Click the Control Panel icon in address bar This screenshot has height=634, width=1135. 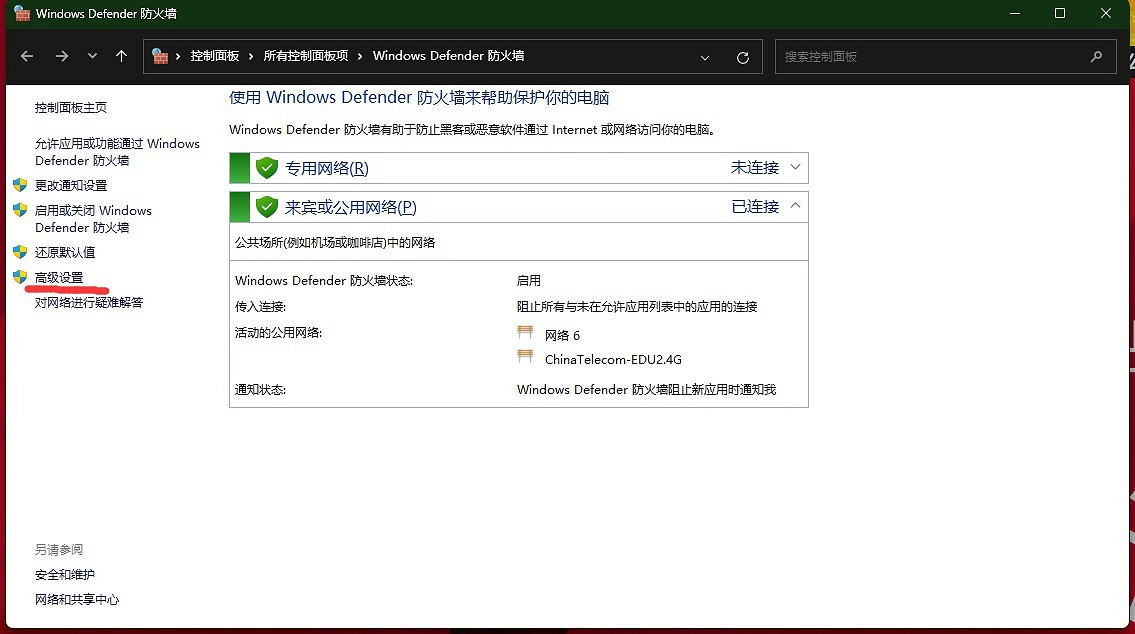coord(160,57)
